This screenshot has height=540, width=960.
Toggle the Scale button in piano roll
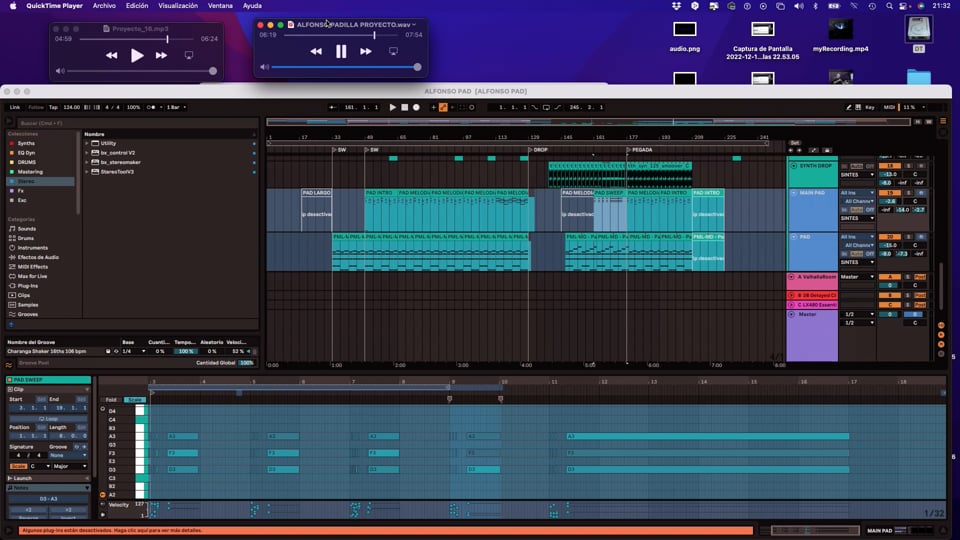(x=134, y=400)
